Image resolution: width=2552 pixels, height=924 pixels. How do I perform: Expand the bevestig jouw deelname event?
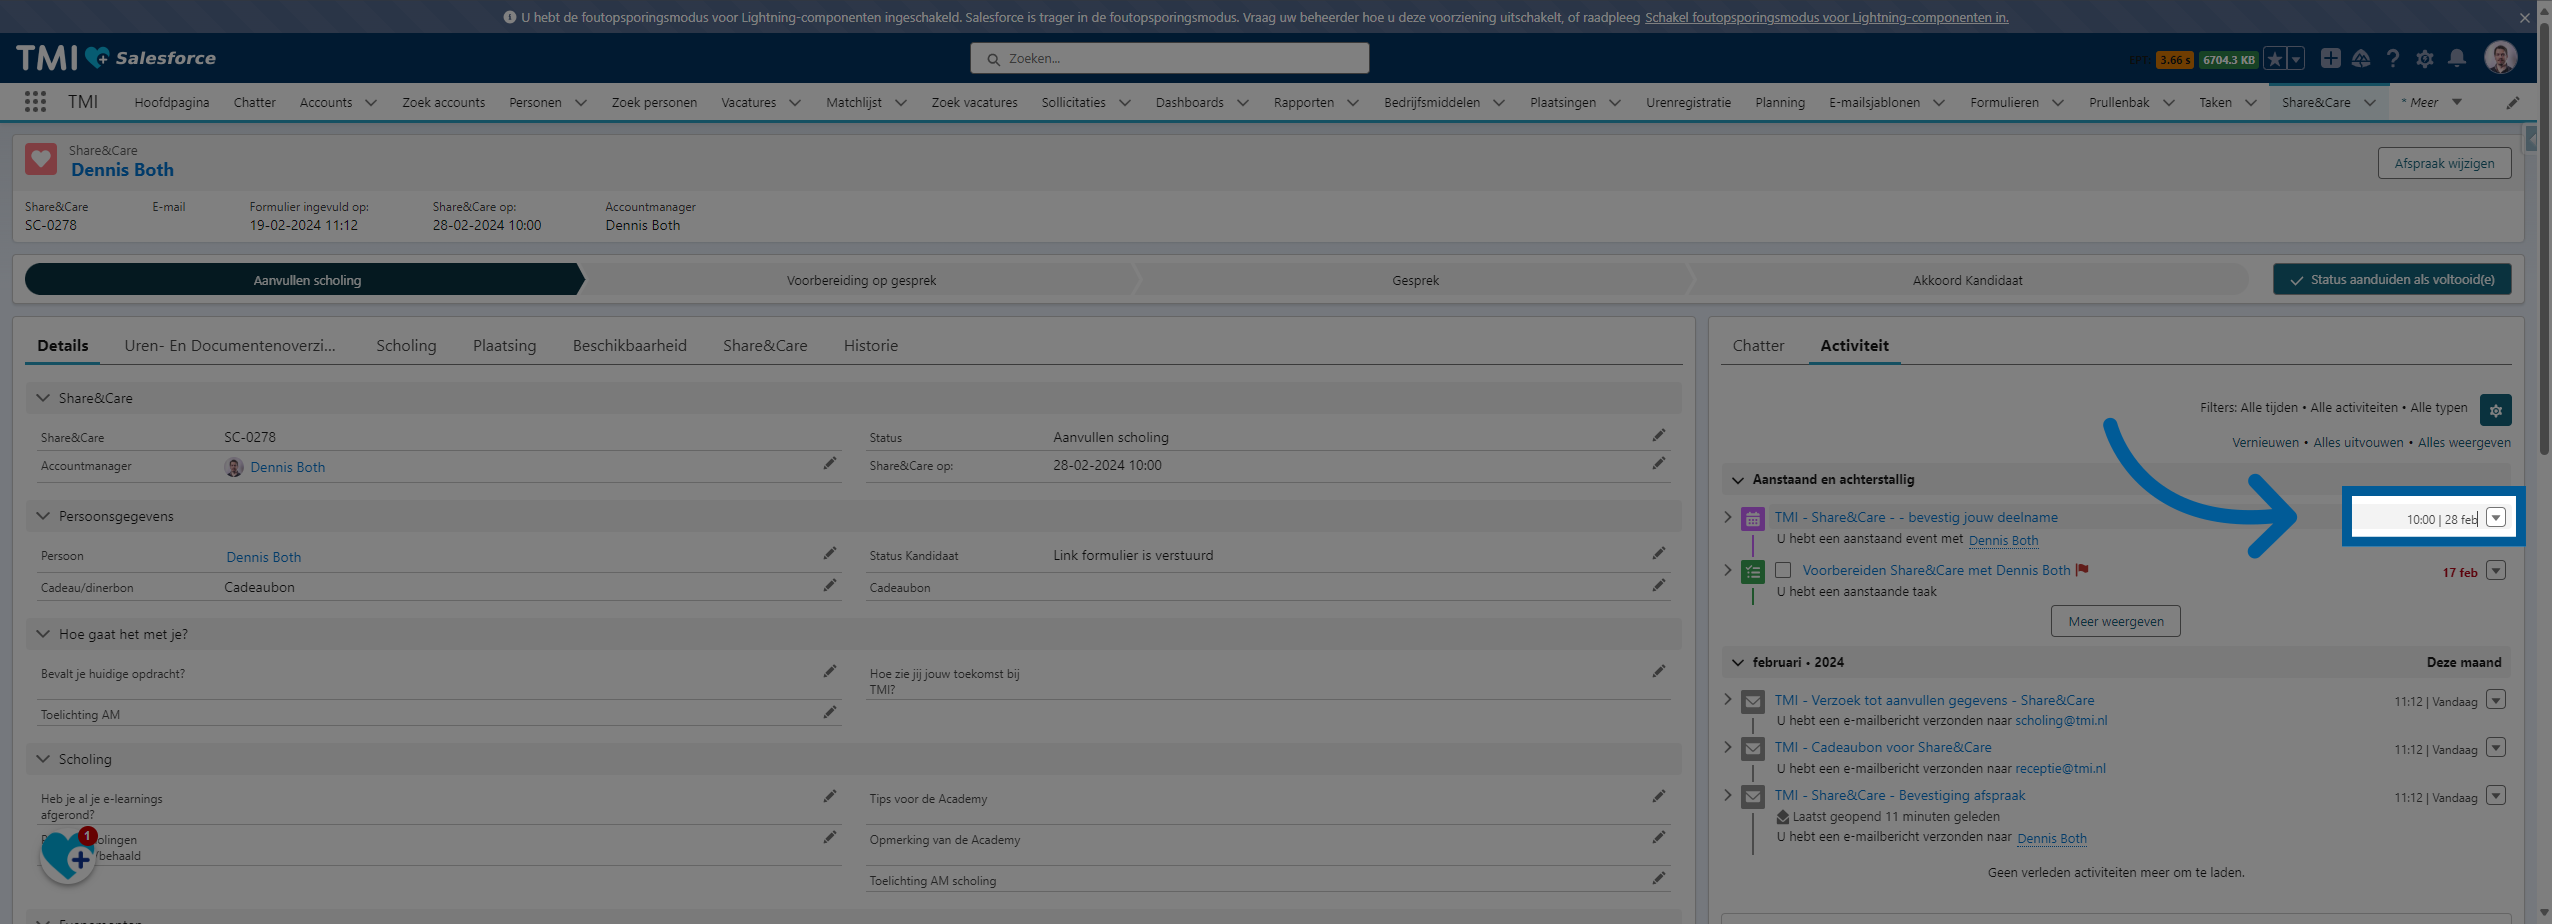[x=1727, y=517]
